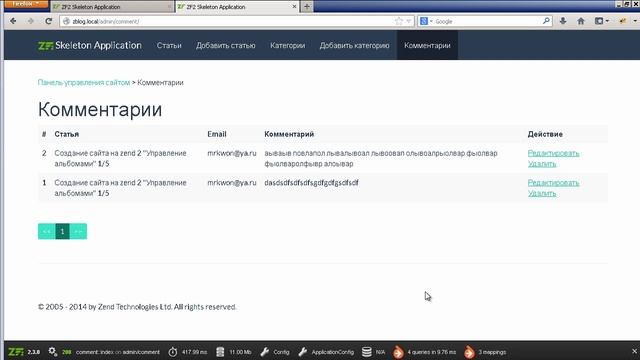This screenshot has width=640, height=360.
Task: Open a new tab with plus button
Action: click(x=307, y=7)
